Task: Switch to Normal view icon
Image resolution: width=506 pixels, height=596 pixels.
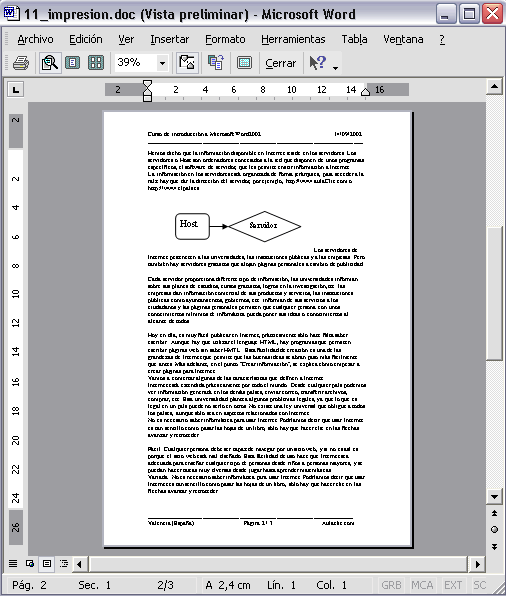Action: pos(13,563)
